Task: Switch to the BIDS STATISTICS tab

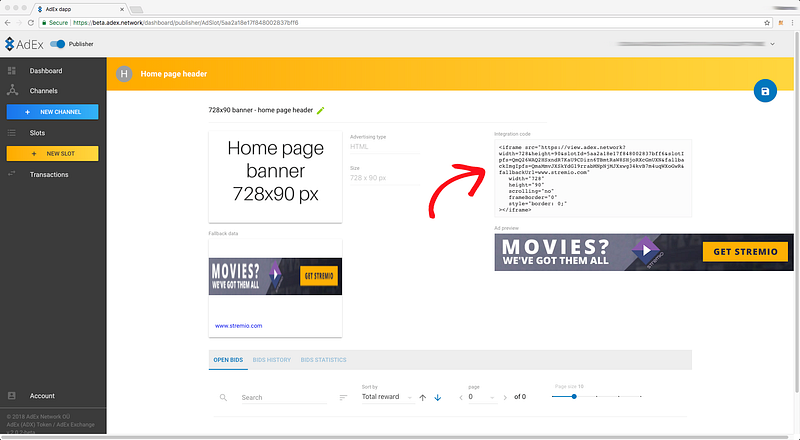Action: (323, 360)
